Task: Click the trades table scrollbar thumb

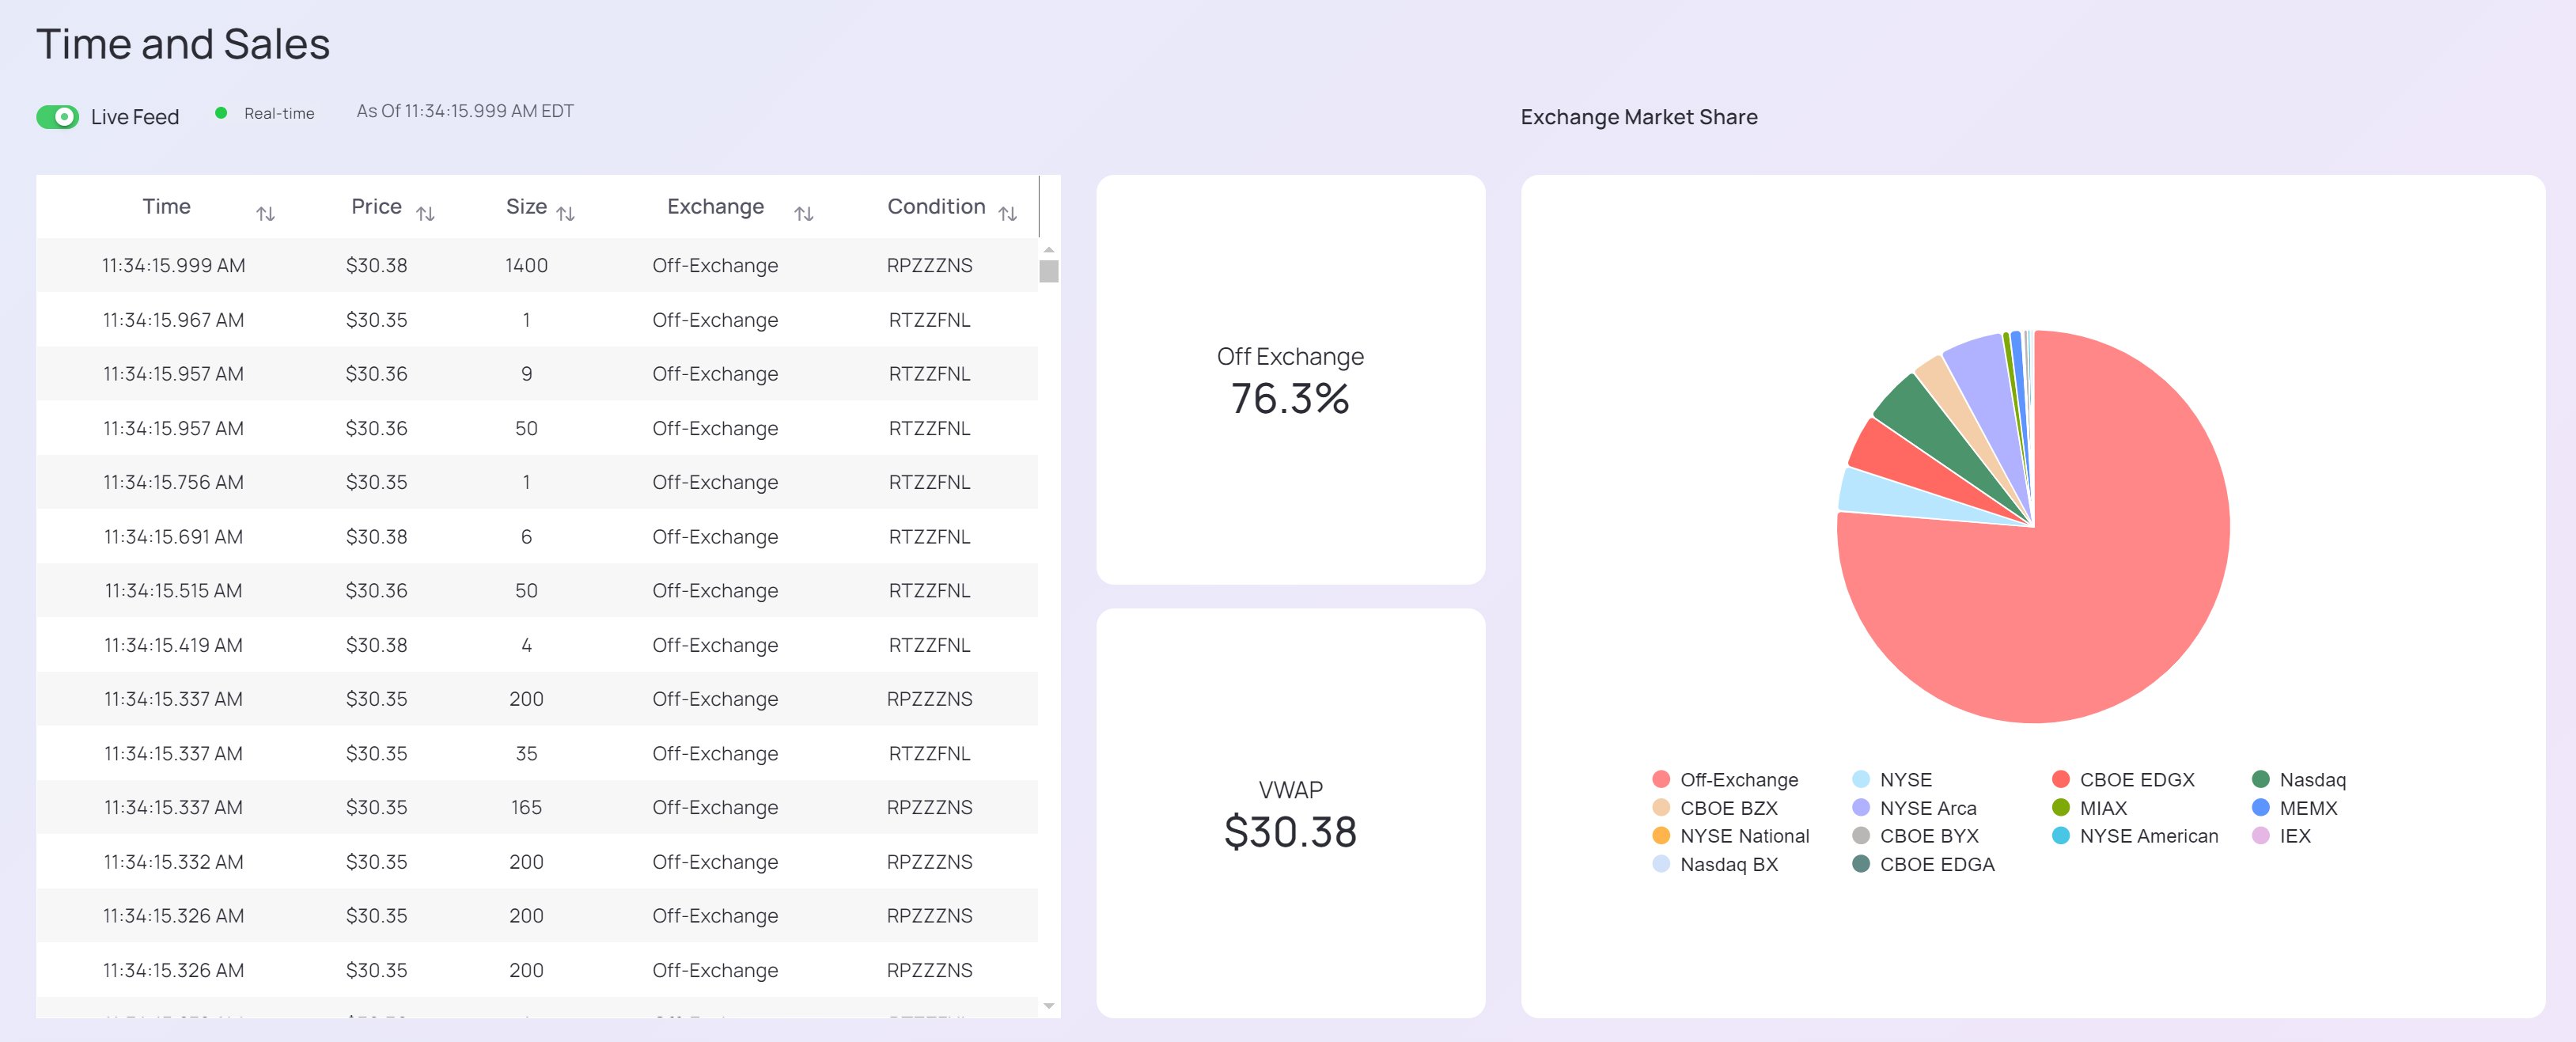Action: [x=1048, y=271]
